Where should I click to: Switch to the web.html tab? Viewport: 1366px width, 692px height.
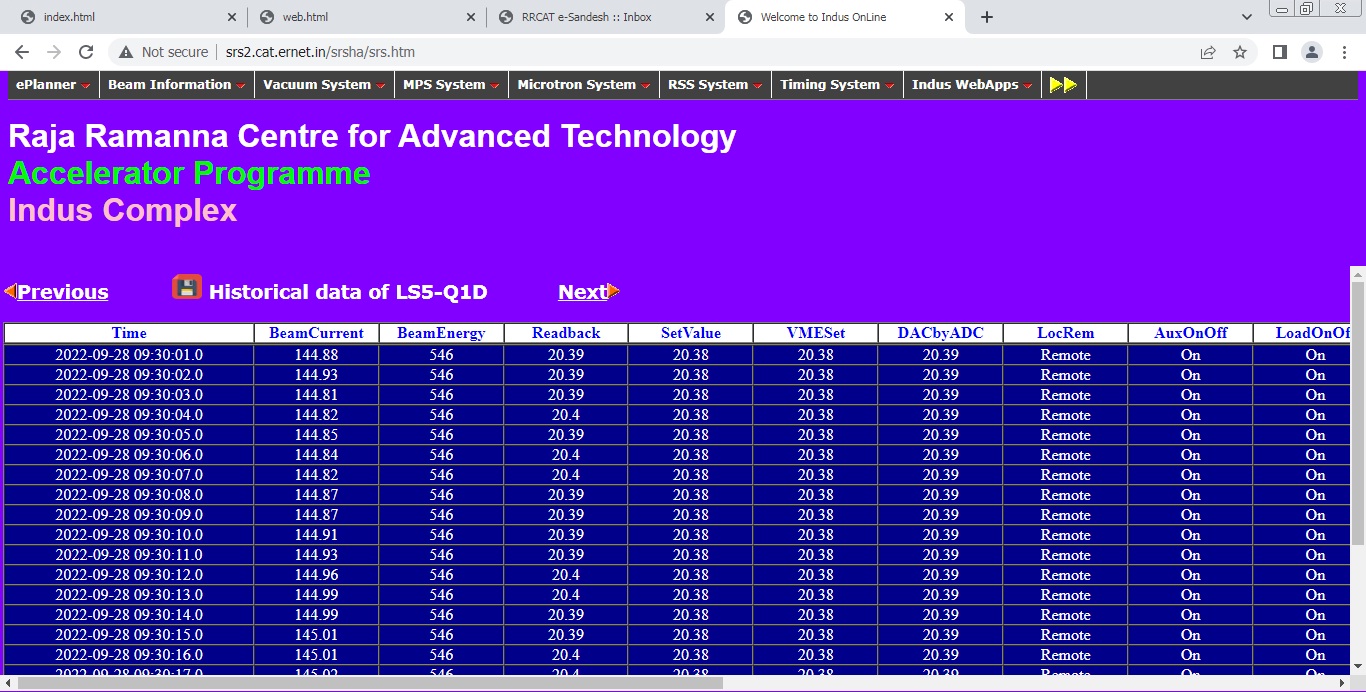pyautogui.click(x=365, y=17)
